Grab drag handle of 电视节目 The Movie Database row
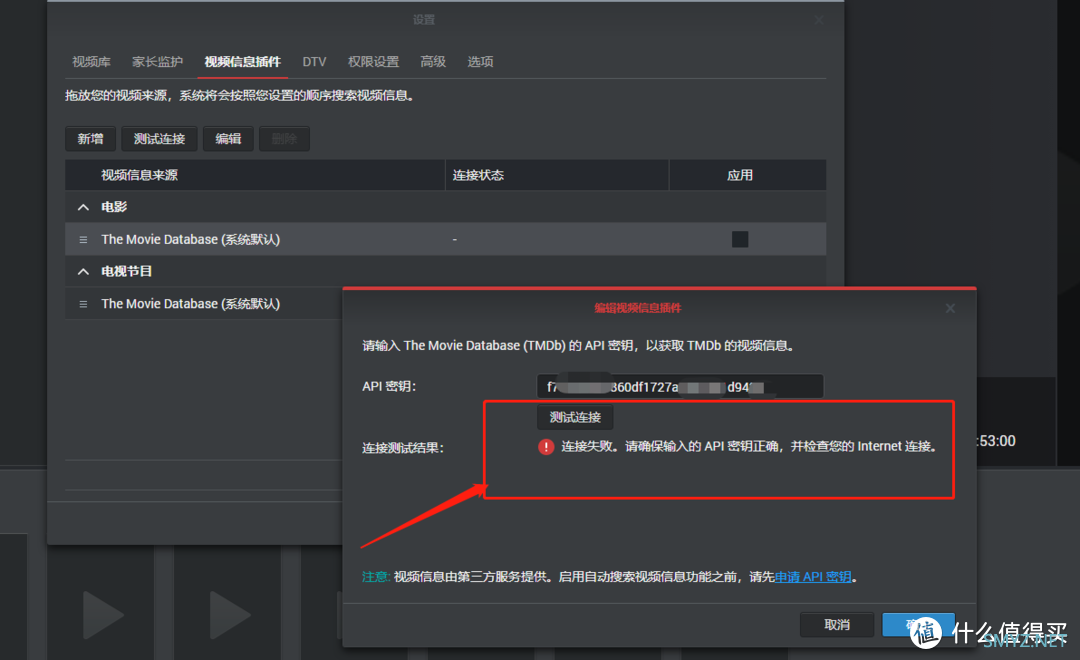This screenshot has height=660, width=1080. coord(83,304)
